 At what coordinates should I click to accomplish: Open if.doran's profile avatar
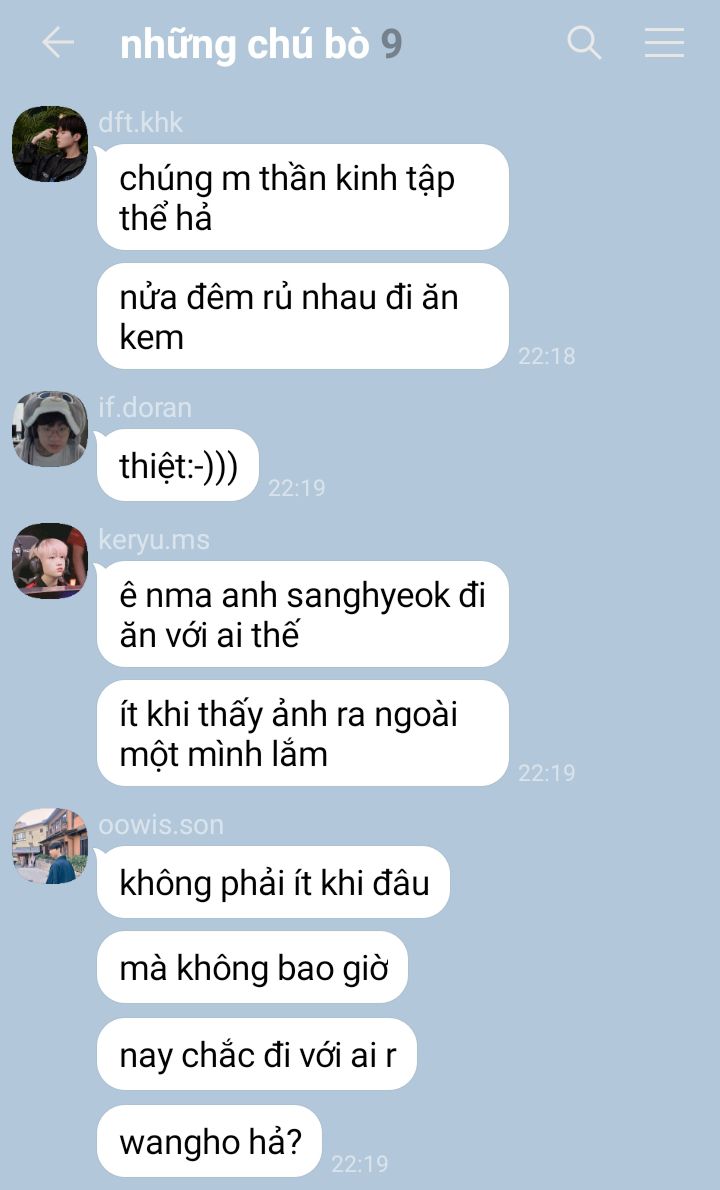point(50,429)
